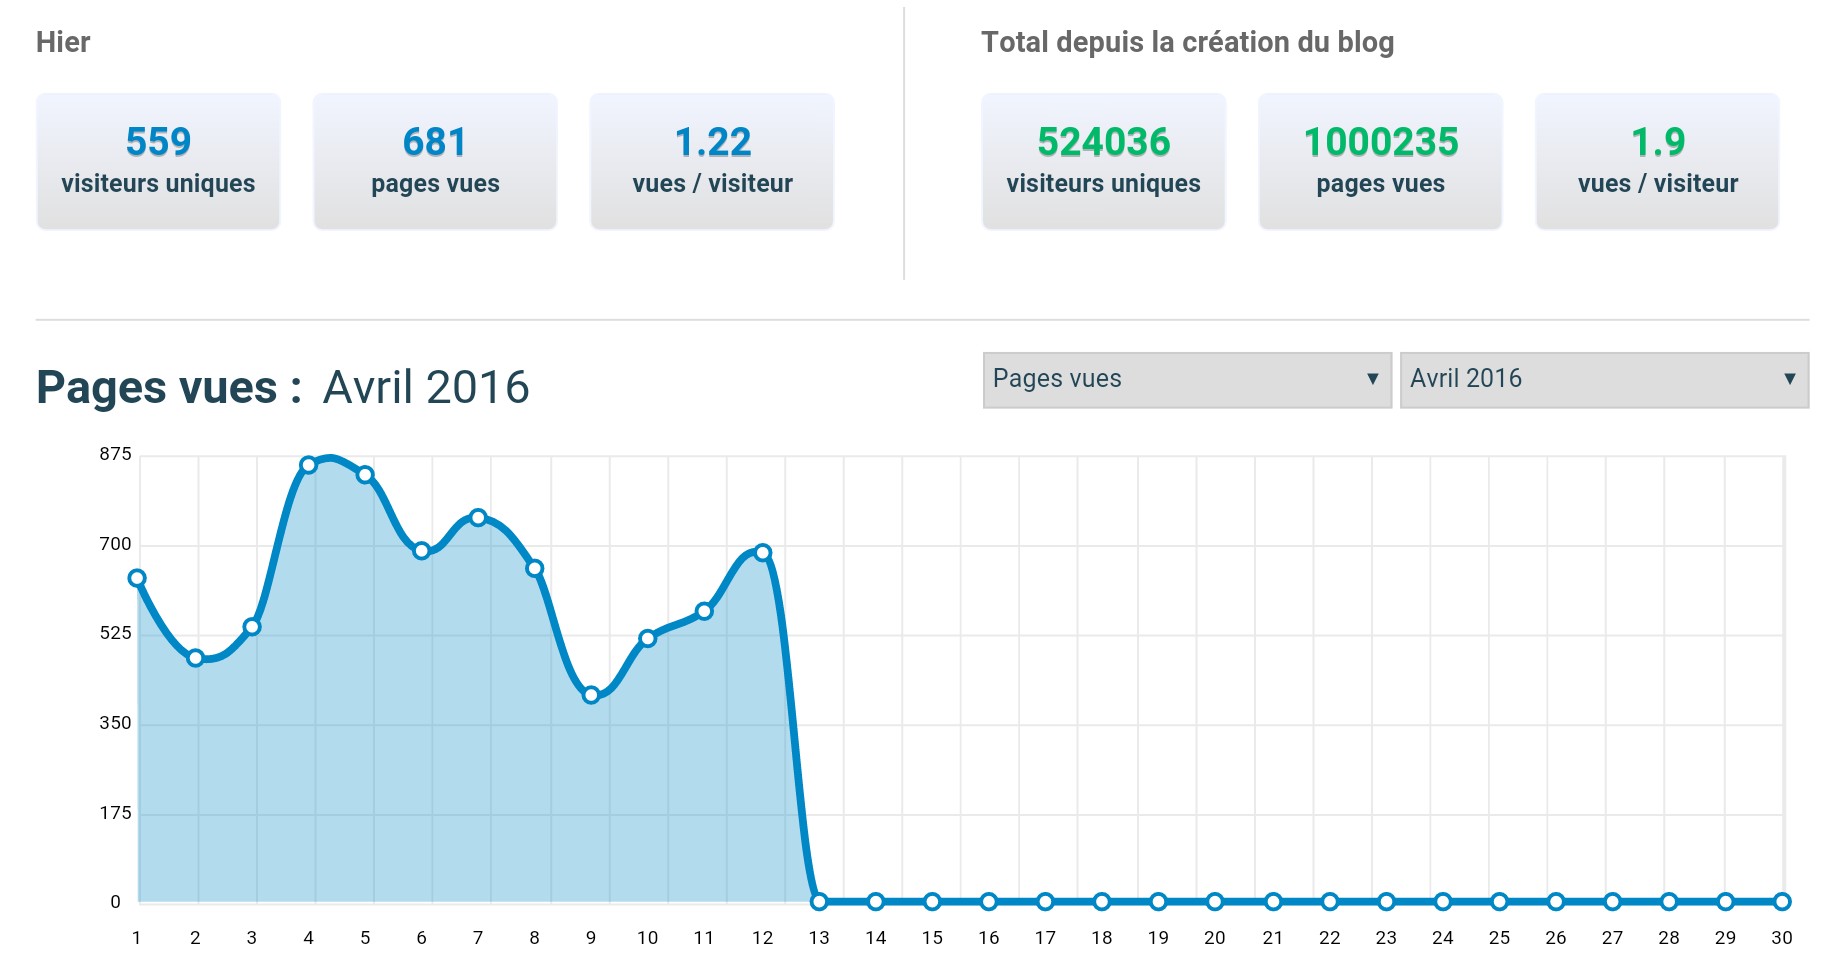The width and height of the screenshot is (1837, 979).
Task: Select the chart data point for day 5
Action: (x=365, y=475)
